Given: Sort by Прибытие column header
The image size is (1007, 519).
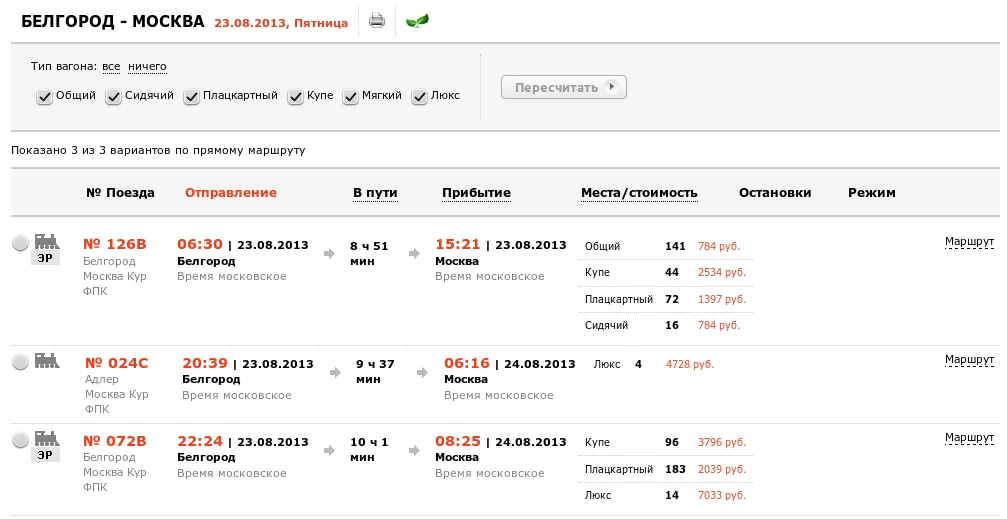Looking at the screenshot, I should click(476, 193).
